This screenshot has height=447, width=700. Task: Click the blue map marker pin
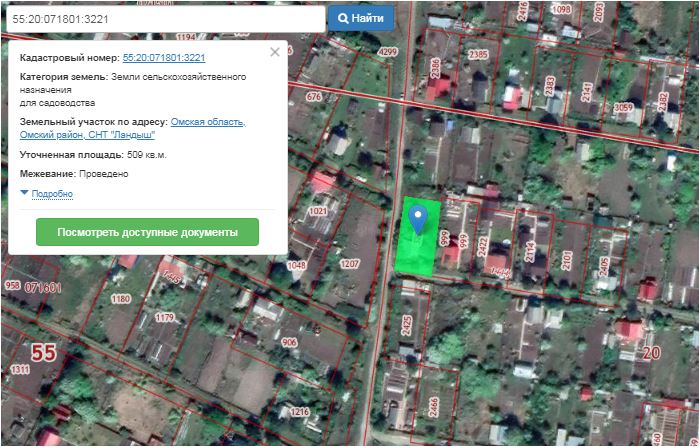pos(420,215)
